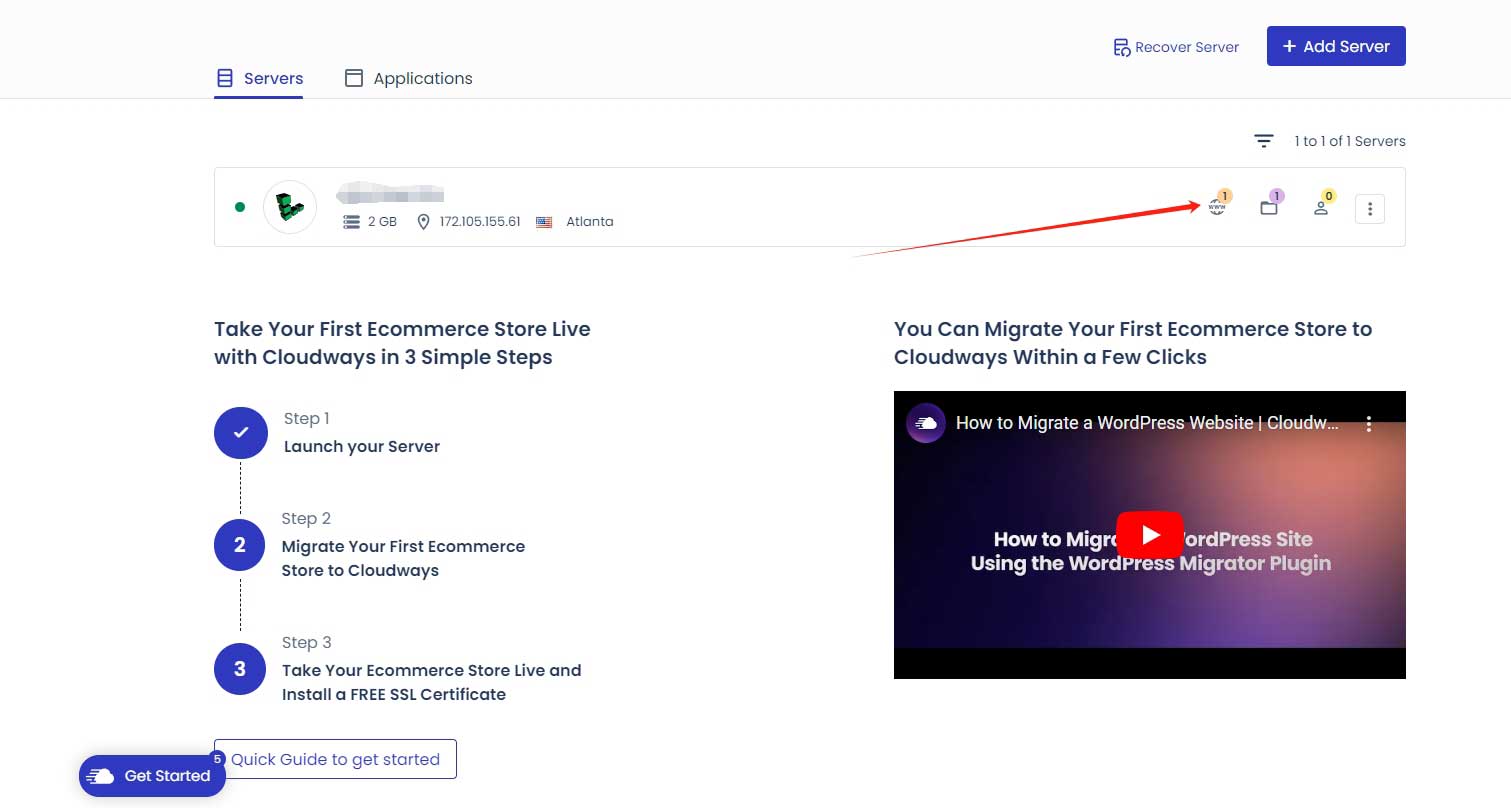Click the Step 2 number circle
Screen dimensions: 1511x808
point(240,545)
